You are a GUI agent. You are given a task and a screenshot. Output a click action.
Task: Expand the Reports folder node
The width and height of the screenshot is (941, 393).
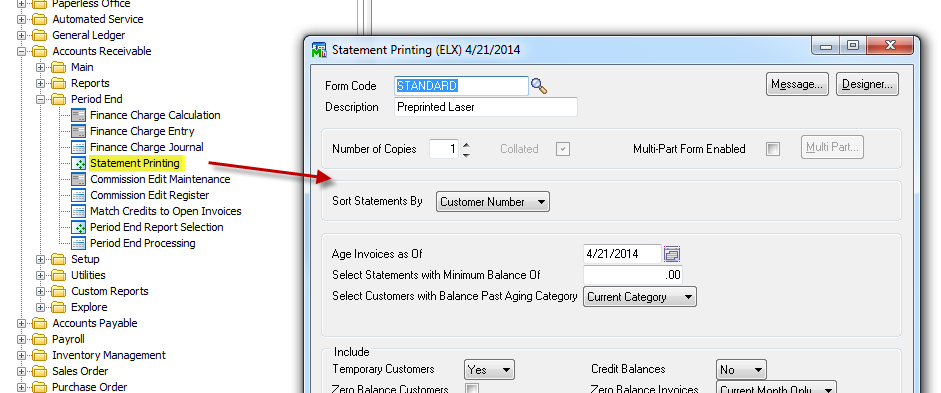click(40, 83)
